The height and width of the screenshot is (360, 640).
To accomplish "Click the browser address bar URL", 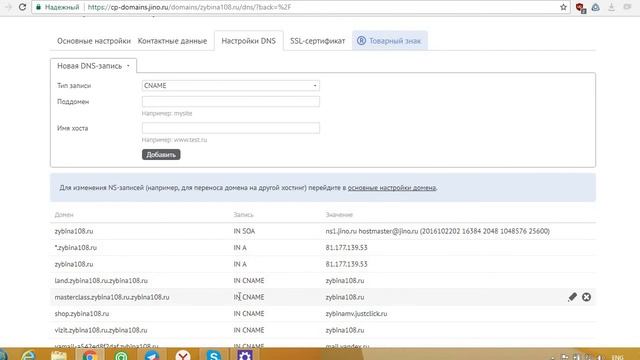I will coord(189,7).
